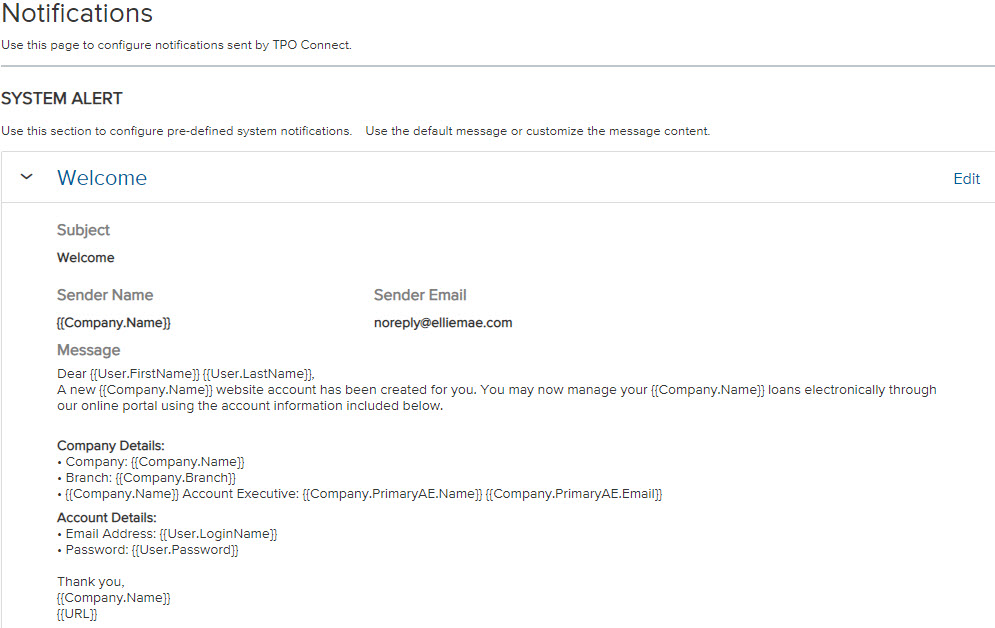Select the Branch: {{Company.Branch}} bullet
Viewport: 995px width, 628px height.
click(147, 478)
